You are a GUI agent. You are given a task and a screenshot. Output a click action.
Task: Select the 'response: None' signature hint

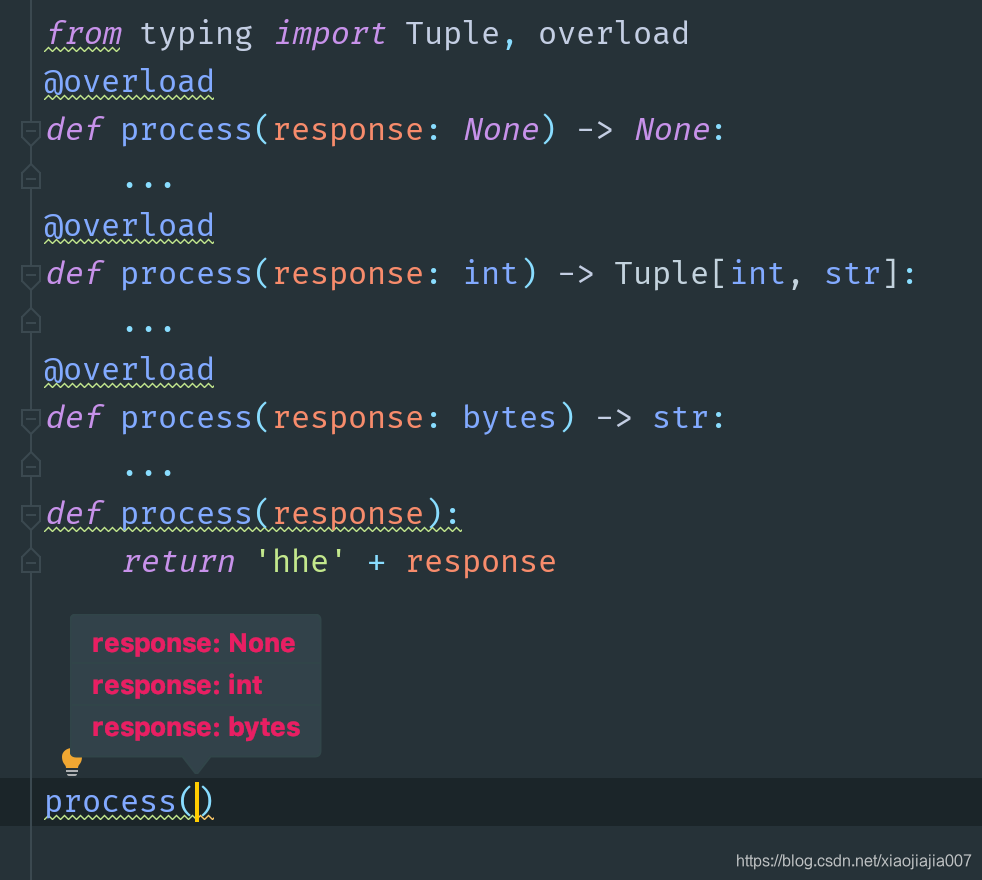point(193,644)
